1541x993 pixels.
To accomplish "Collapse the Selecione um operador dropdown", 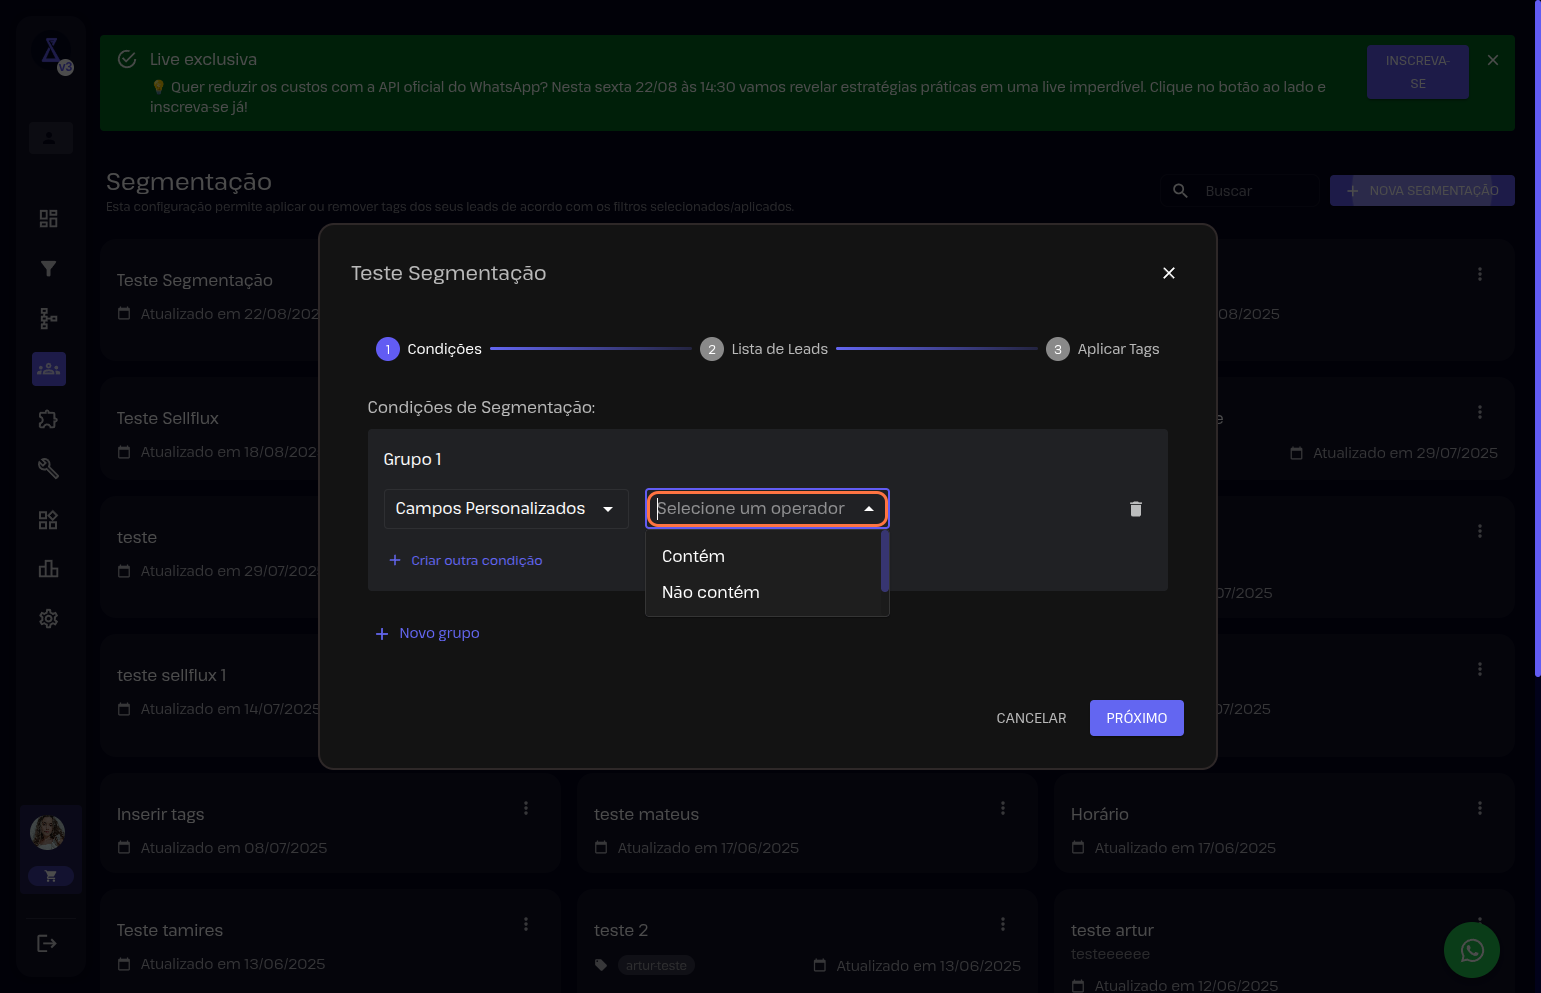I will [869, 509].
